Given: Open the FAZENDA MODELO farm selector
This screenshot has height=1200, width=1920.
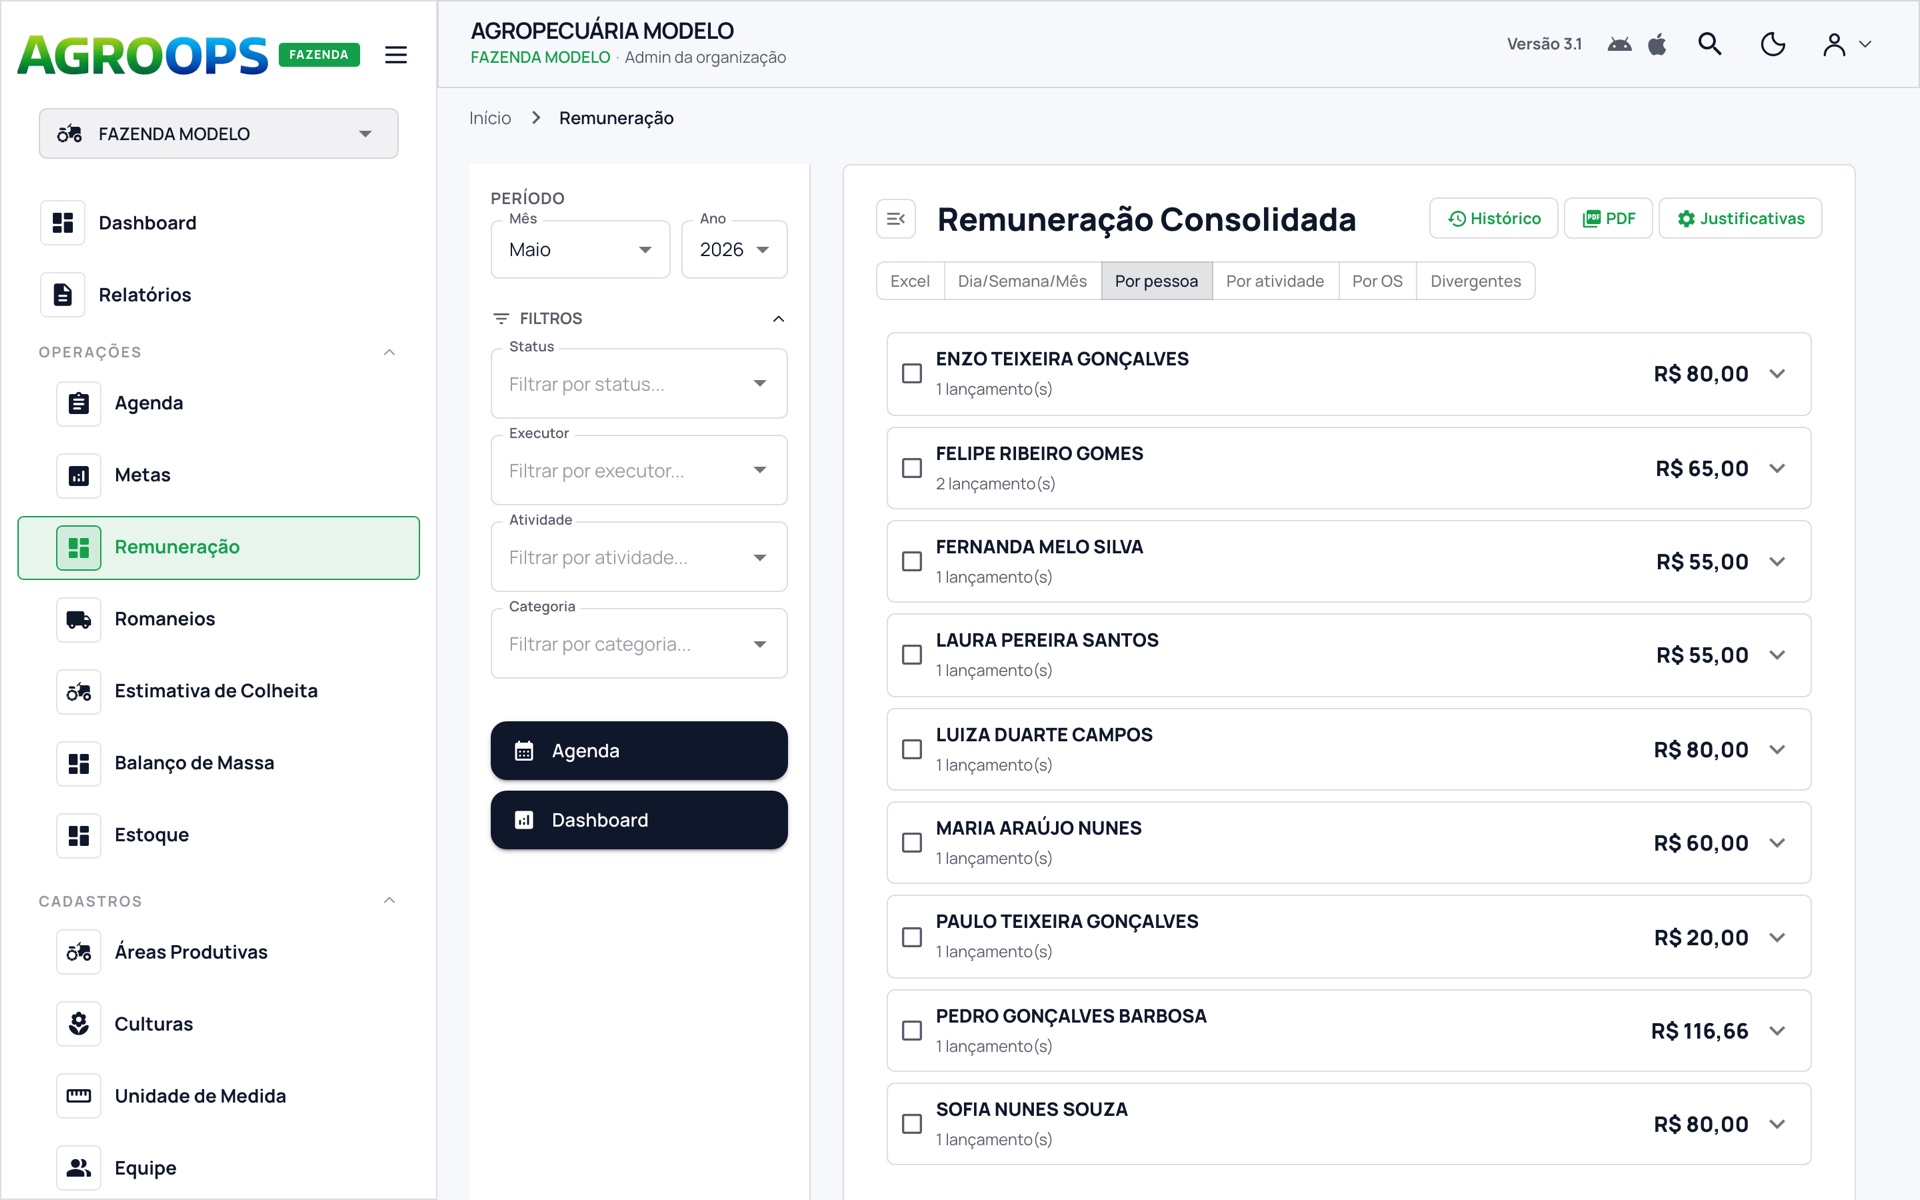Looking at the screenshot, I should 219,134.
